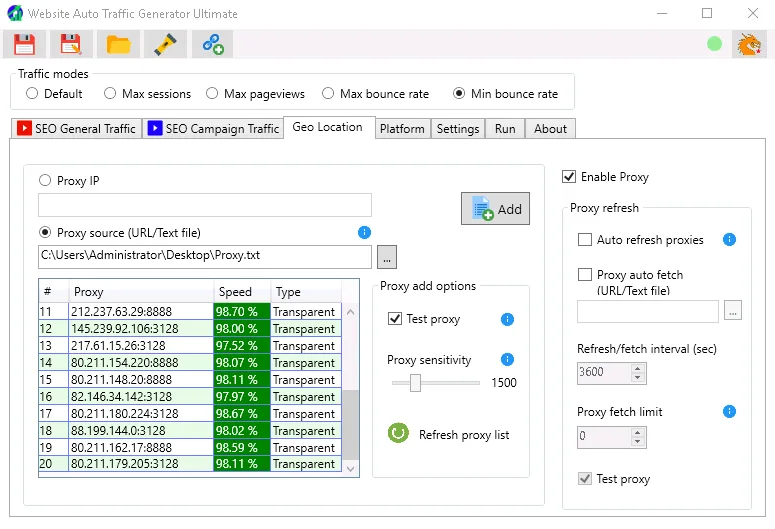Select proxy row 88.199.144.0:3128
Screen dimensions: 775x529
pos(190,431)
